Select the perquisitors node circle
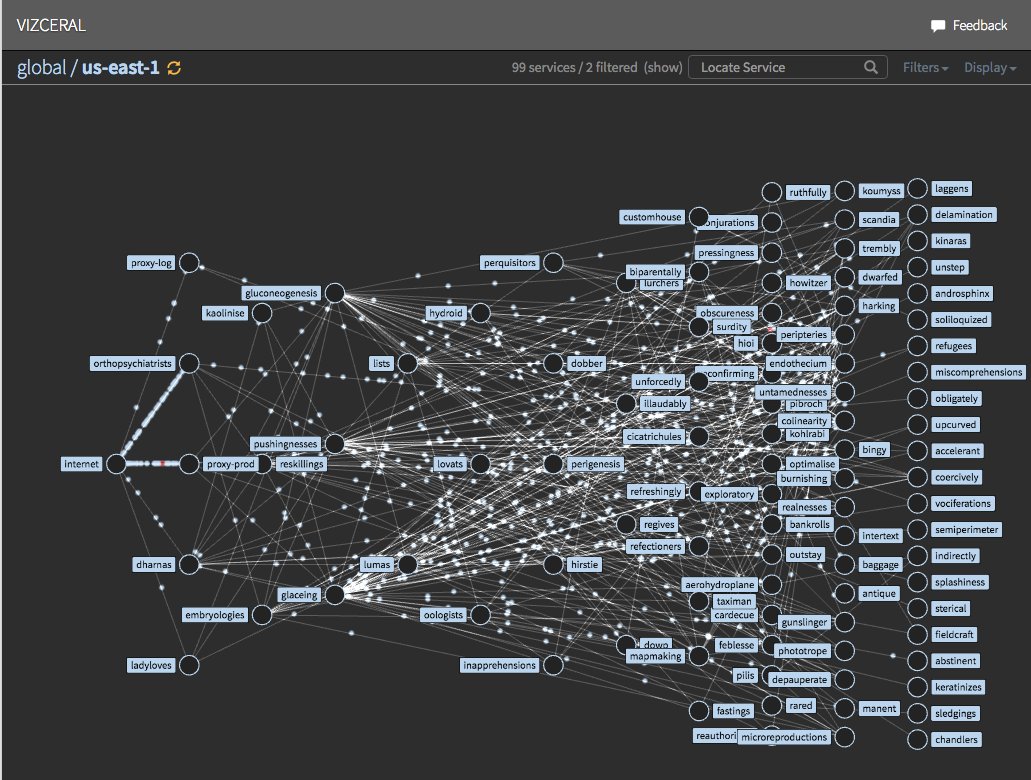This screenshot has width=1031, height=780. click(553, 262)
